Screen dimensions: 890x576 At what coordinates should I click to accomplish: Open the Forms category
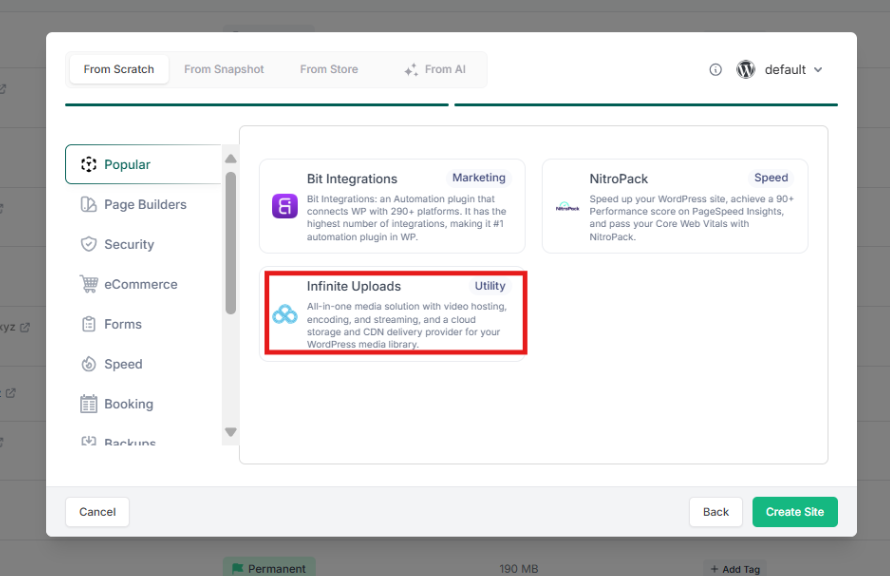(x=111, y=324)
